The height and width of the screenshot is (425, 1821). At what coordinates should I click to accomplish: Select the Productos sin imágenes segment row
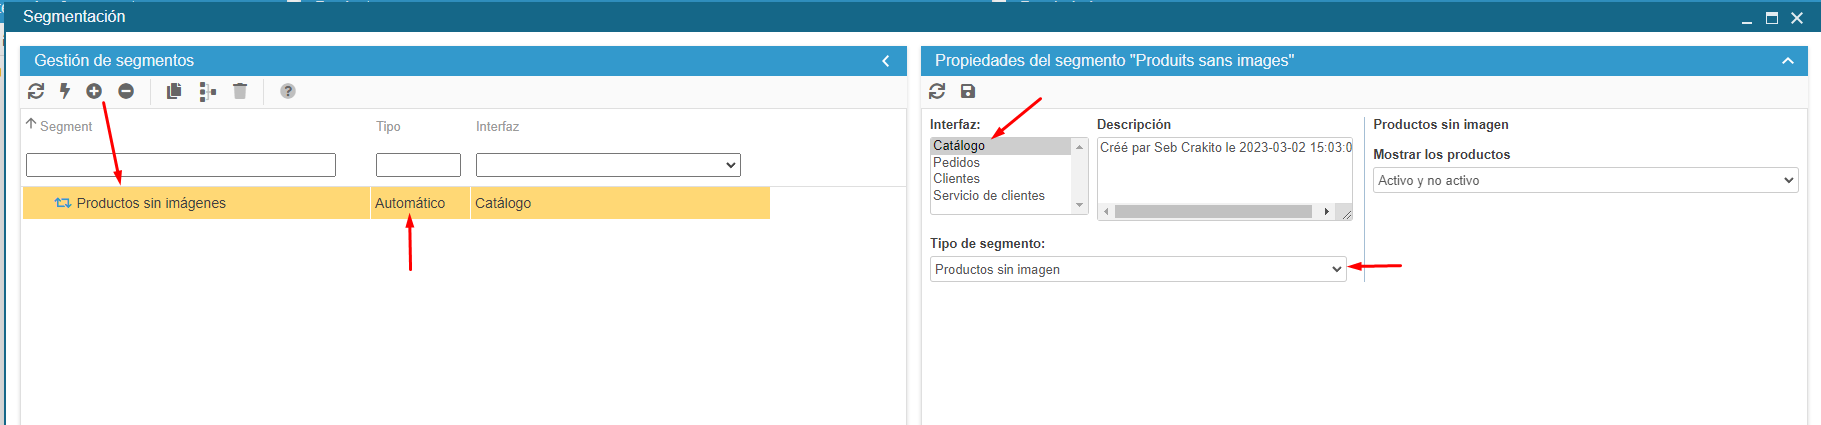(151, 203)
